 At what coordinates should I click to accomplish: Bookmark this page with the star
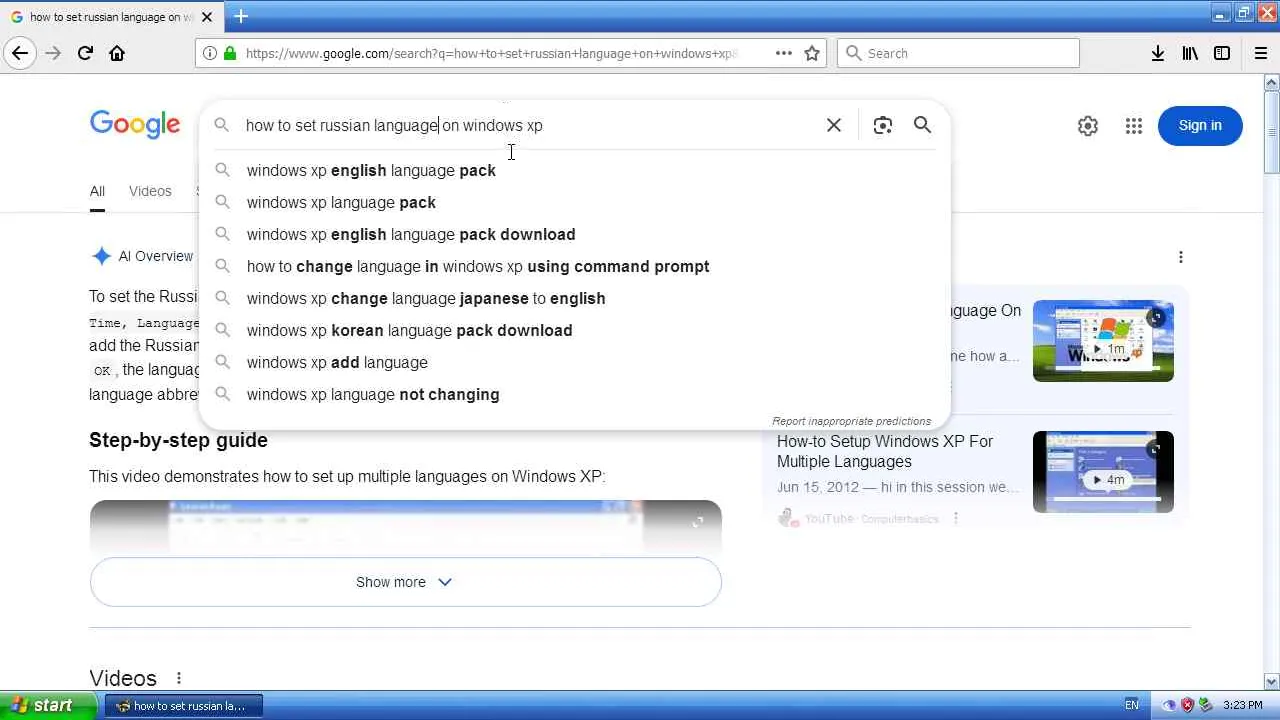click(812, 53)
